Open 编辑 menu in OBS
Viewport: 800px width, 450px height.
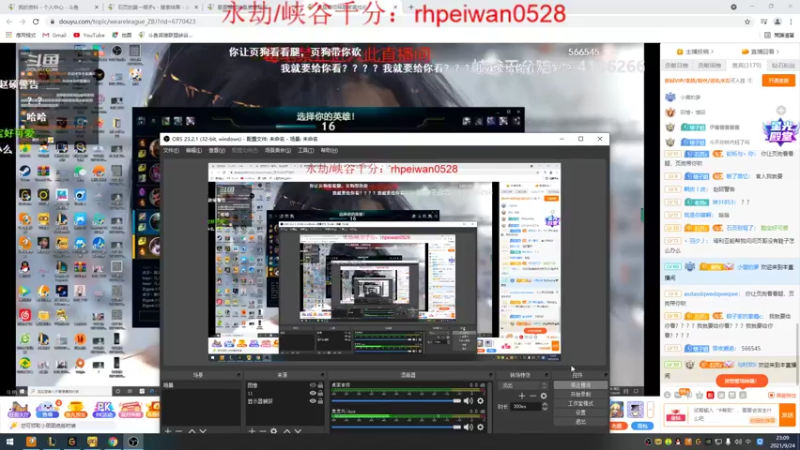coord(193,151)
